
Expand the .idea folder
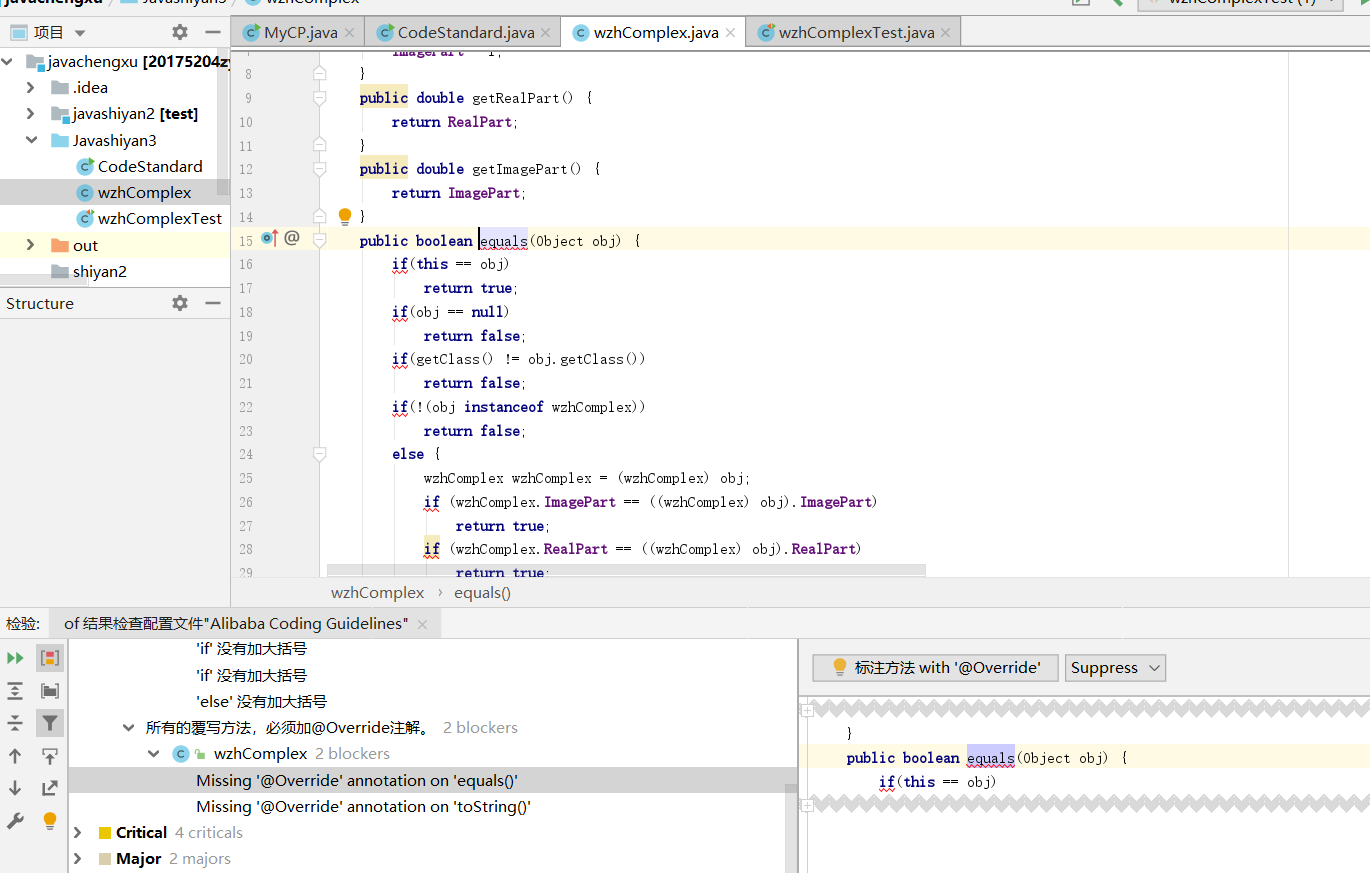pos(30,88)
